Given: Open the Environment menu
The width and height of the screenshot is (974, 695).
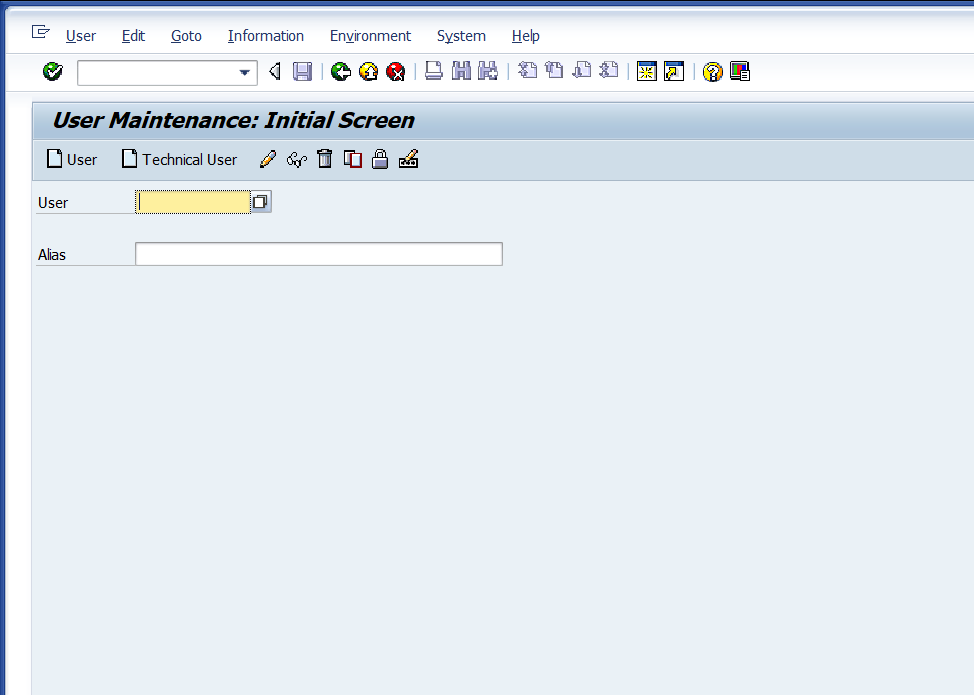Looking at the screenshot, I should point(370,36).
